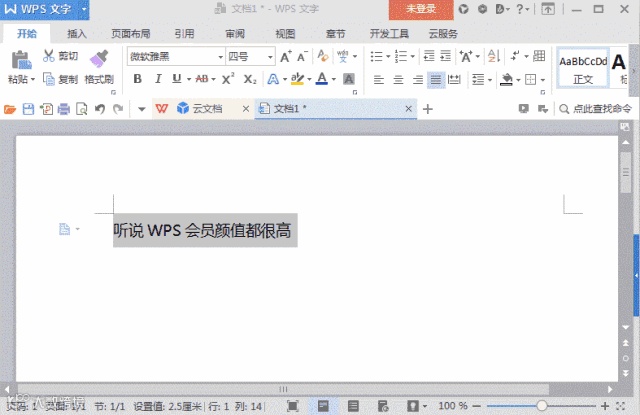Viewport: 640px width, 415px height.
Task: Click the Sort A-Z icon
Action: point(494,56)
